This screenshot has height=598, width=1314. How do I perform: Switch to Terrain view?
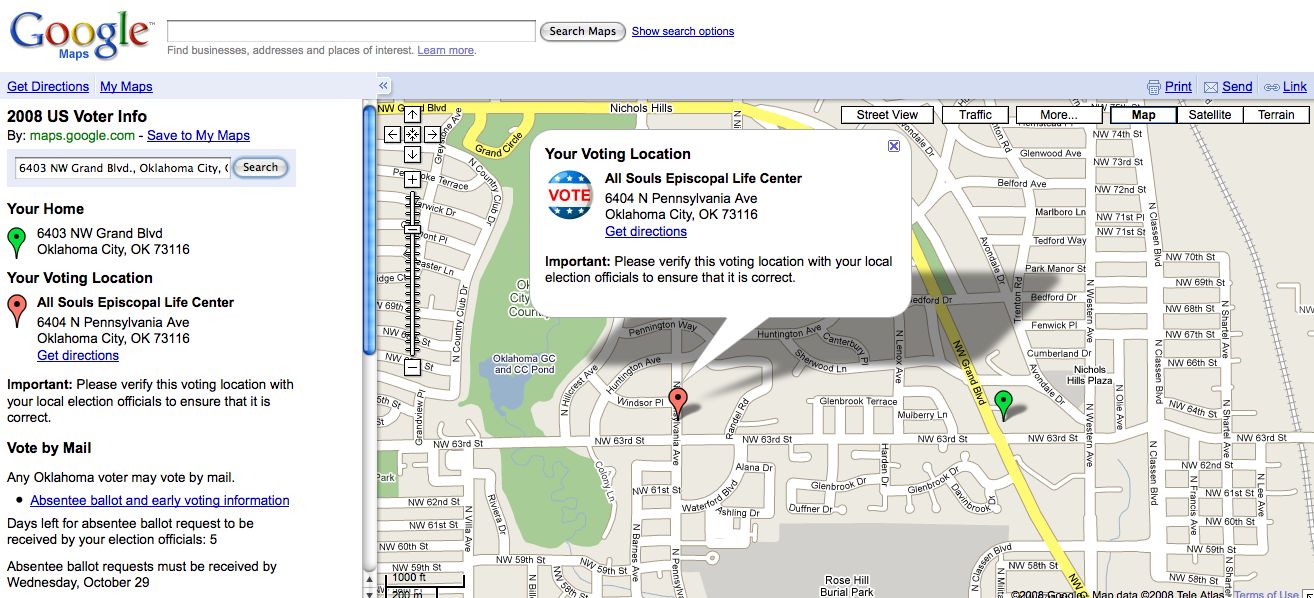[x=1276, y=115]
